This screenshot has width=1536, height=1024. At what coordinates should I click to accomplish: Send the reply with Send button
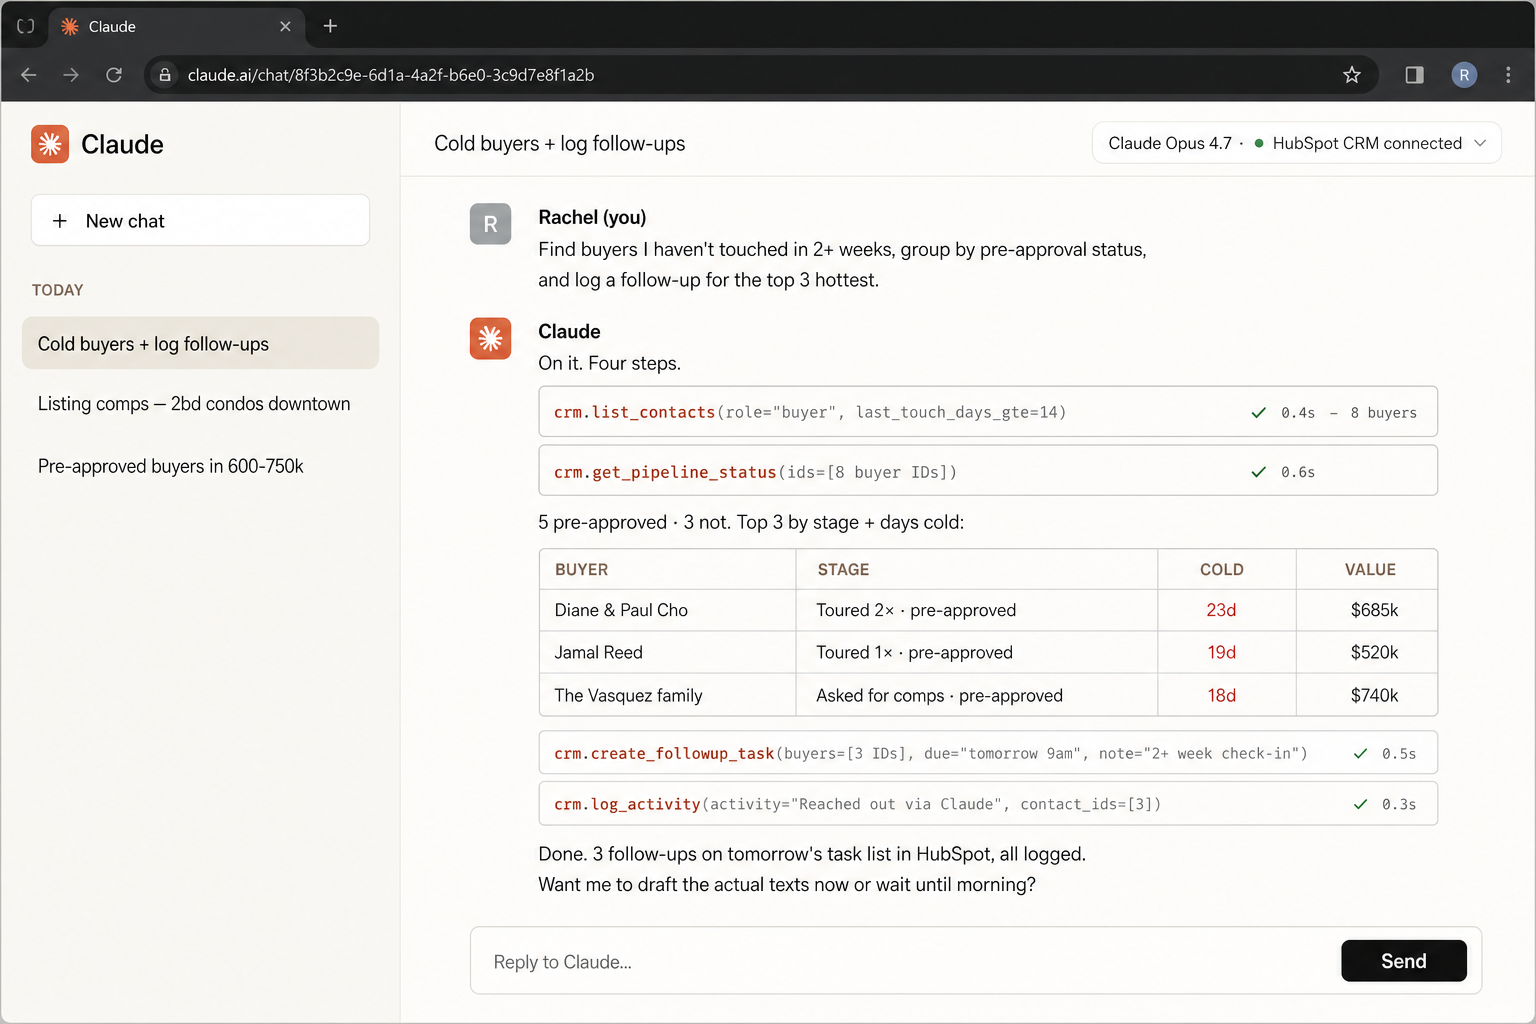click(x=1403, y=961)
